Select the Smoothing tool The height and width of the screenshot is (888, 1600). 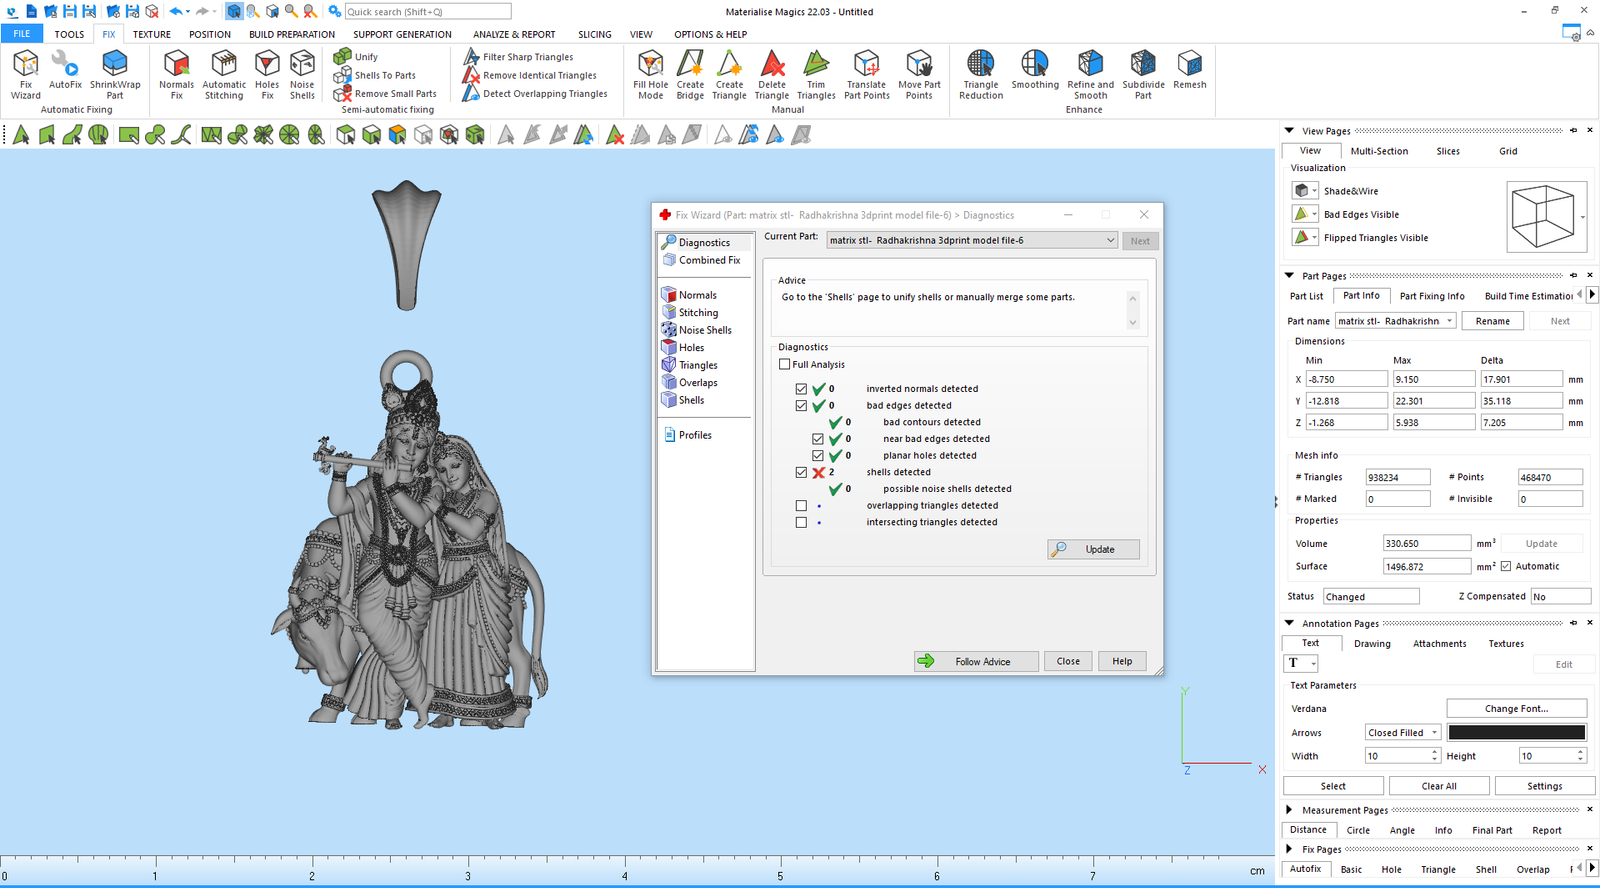click(1035, 70)
